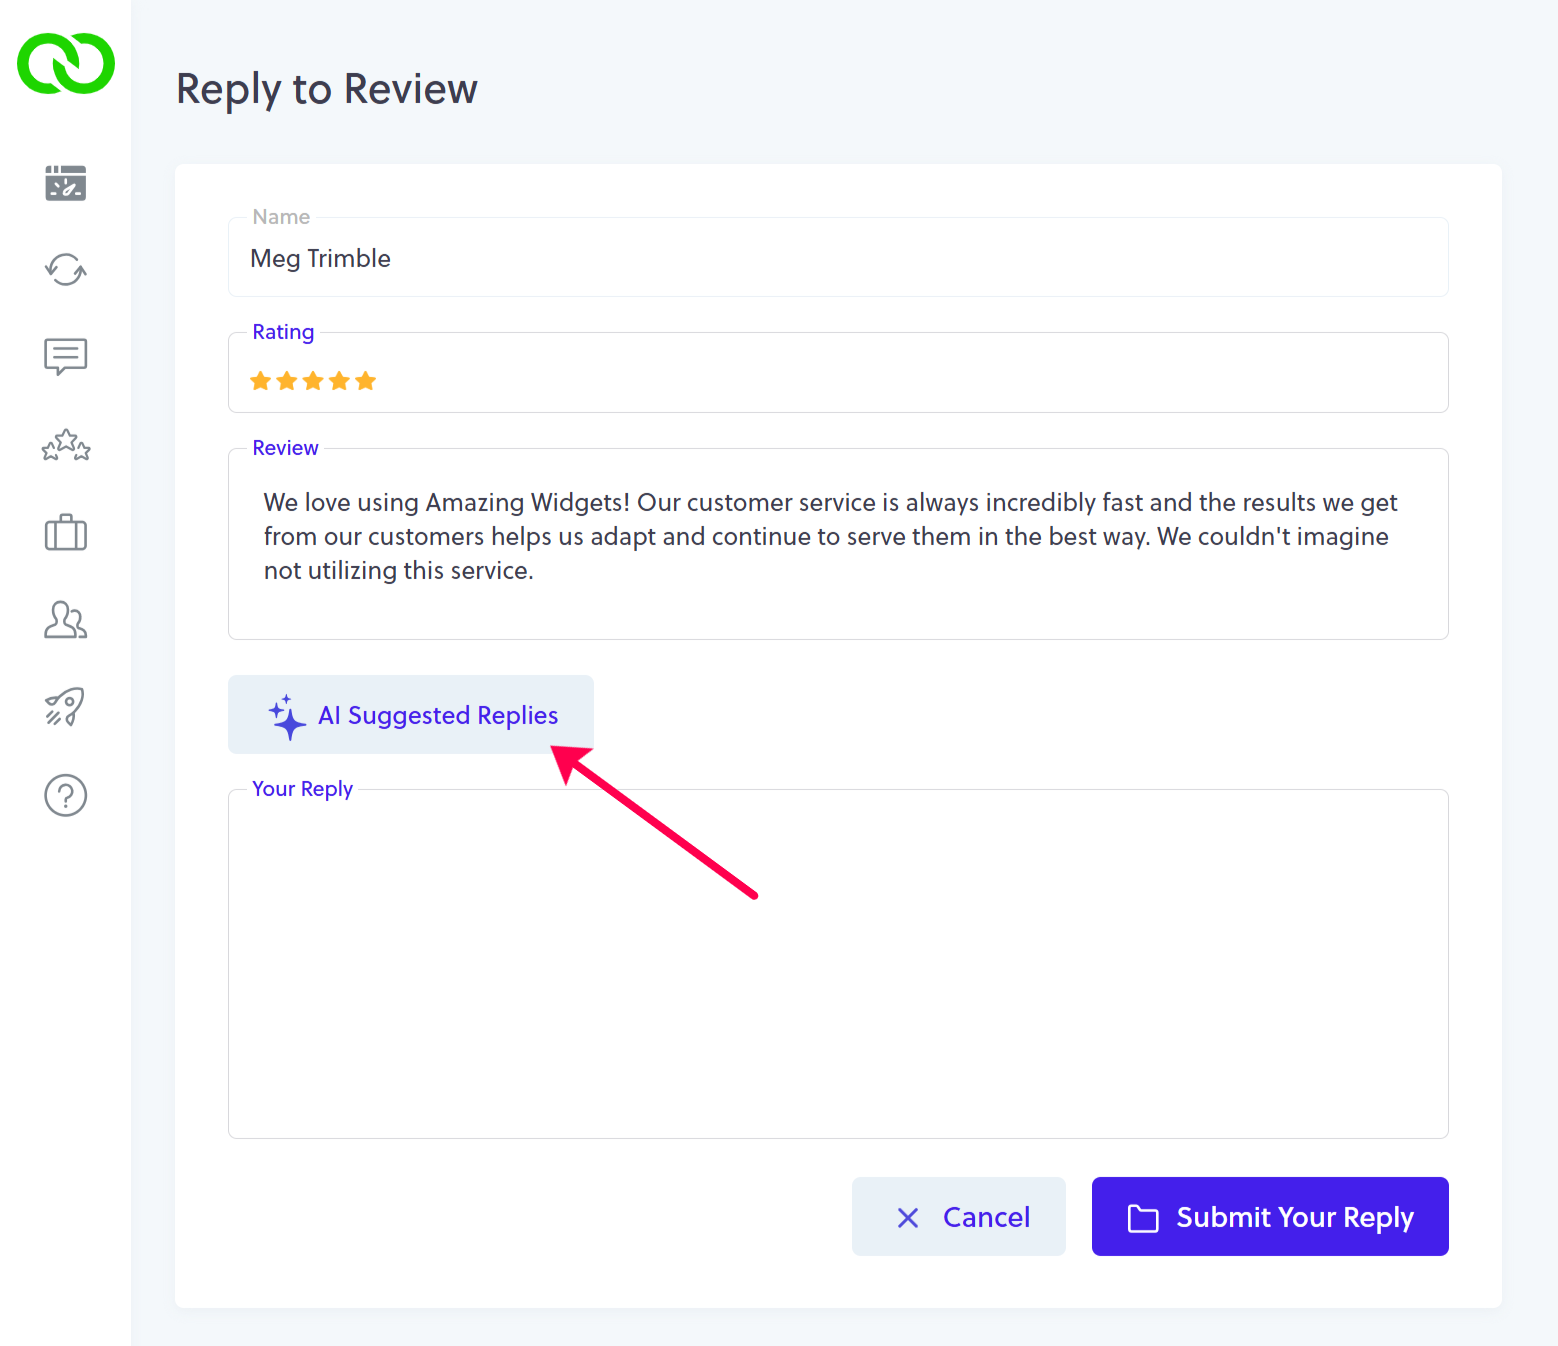Open the briefcase sidebar icon
Viewport: 1558px width, 1346px height.
click(x=66, y=532)
